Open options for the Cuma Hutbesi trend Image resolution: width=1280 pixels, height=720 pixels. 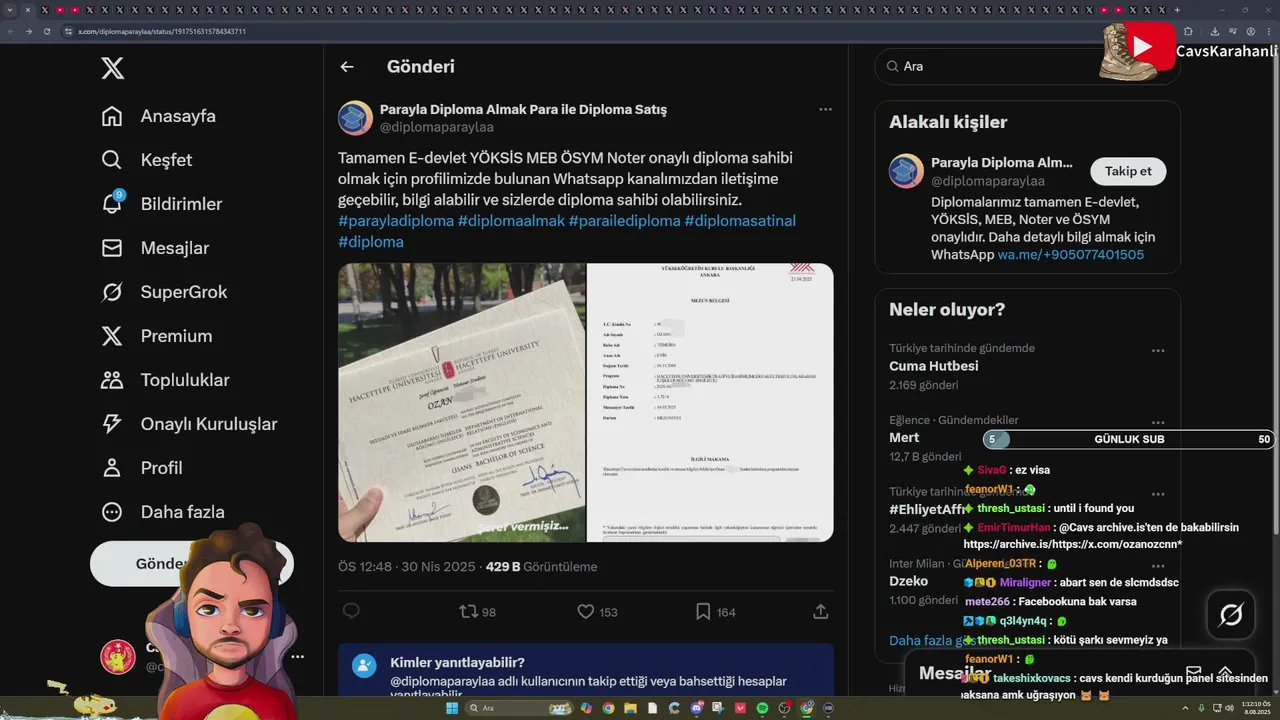[1158, 351]
